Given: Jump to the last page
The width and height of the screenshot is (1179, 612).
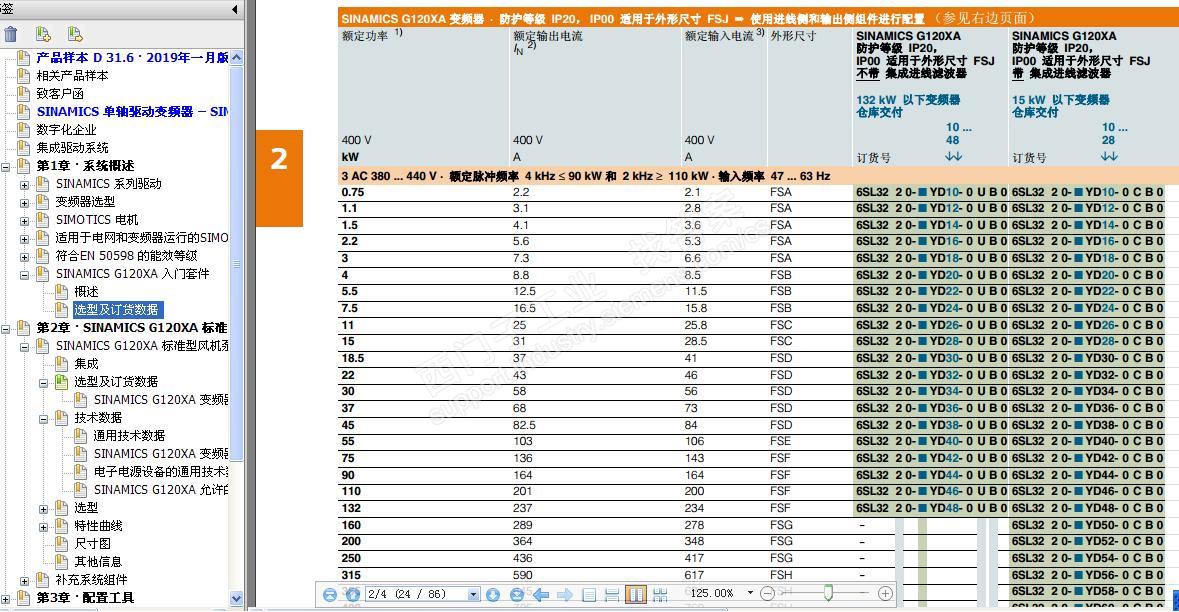Looking at the screenshot, I should click(516, 594).
